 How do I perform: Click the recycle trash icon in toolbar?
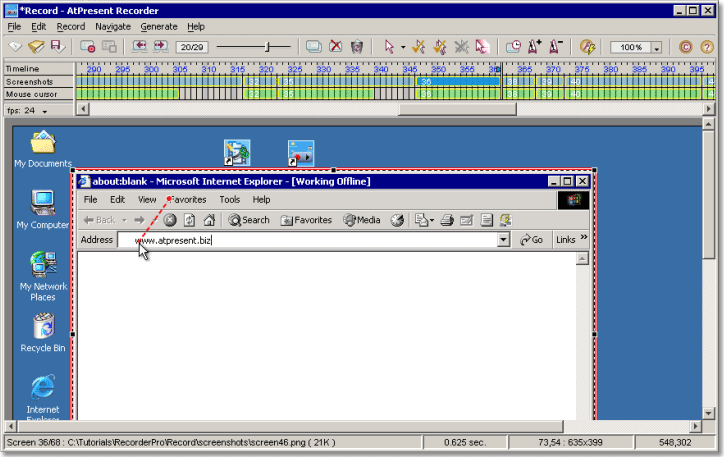pyautogui.click(x=357, y=47)
